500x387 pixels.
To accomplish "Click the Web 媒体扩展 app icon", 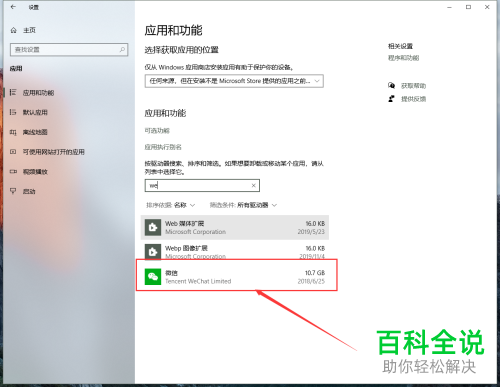I will 153,227.
